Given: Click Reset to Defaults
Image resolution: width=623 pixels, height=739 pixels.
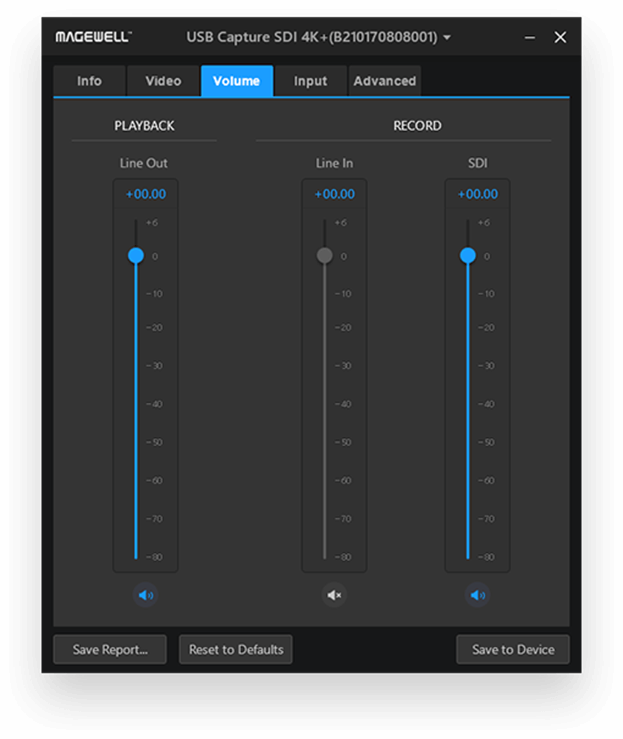Looking at the screenshot, I should coord(236,649).
